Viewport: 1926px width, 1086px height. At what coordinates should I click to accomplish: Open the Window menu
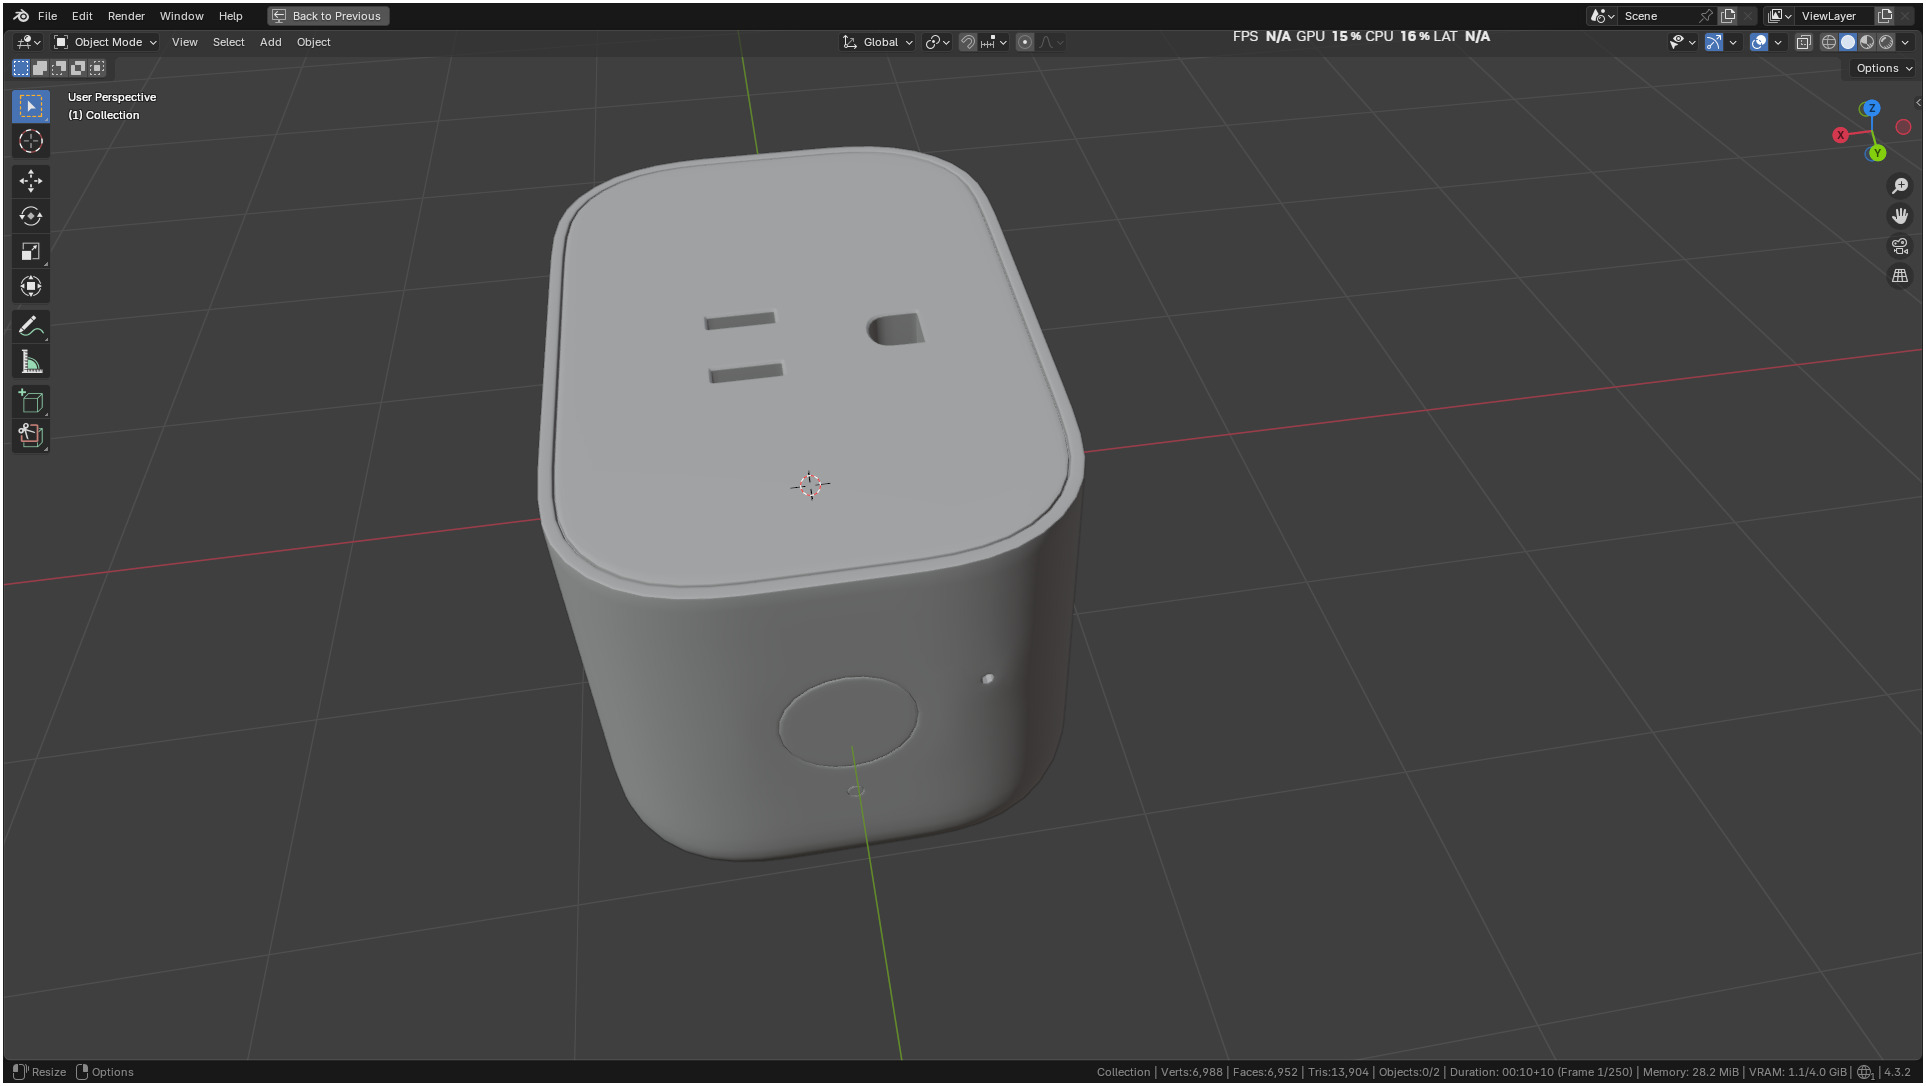(x=181, y=16)
